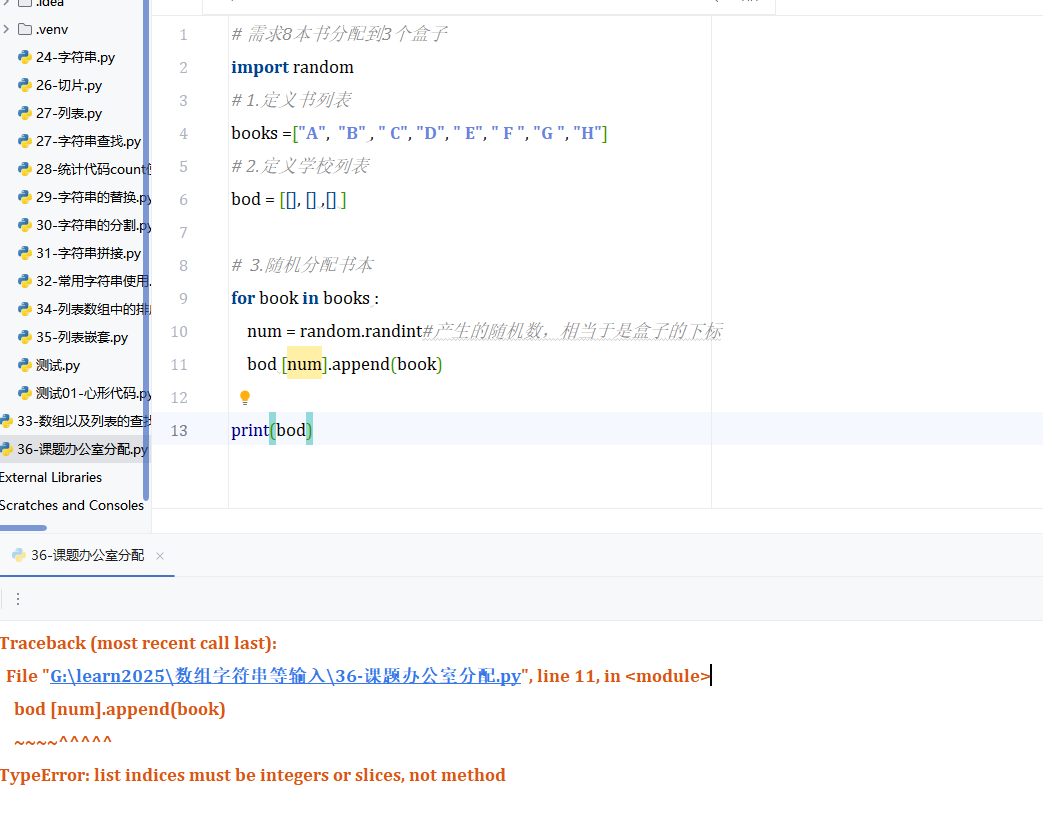The width and height of the screenshot is (1043, 821).
Task: Select the highlighted num variable in line 11
Action: click(x=303, y=364)
